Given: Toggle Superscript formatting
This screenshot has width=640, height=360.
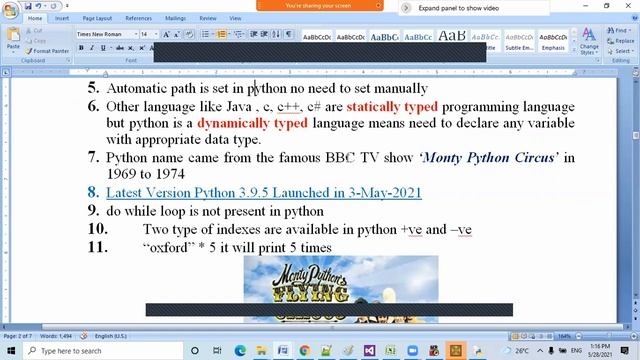Looking at the screenshot, I should [142, 48].
